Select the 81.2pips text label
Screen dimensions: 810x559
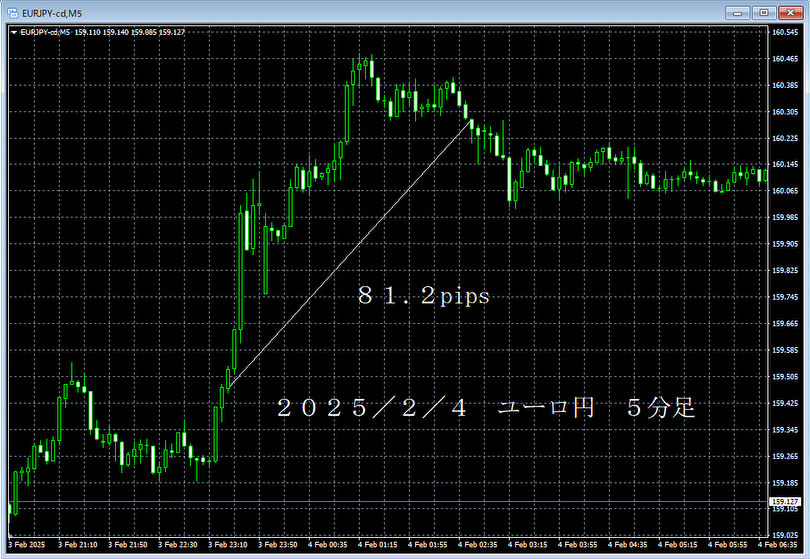pos(424,296)
